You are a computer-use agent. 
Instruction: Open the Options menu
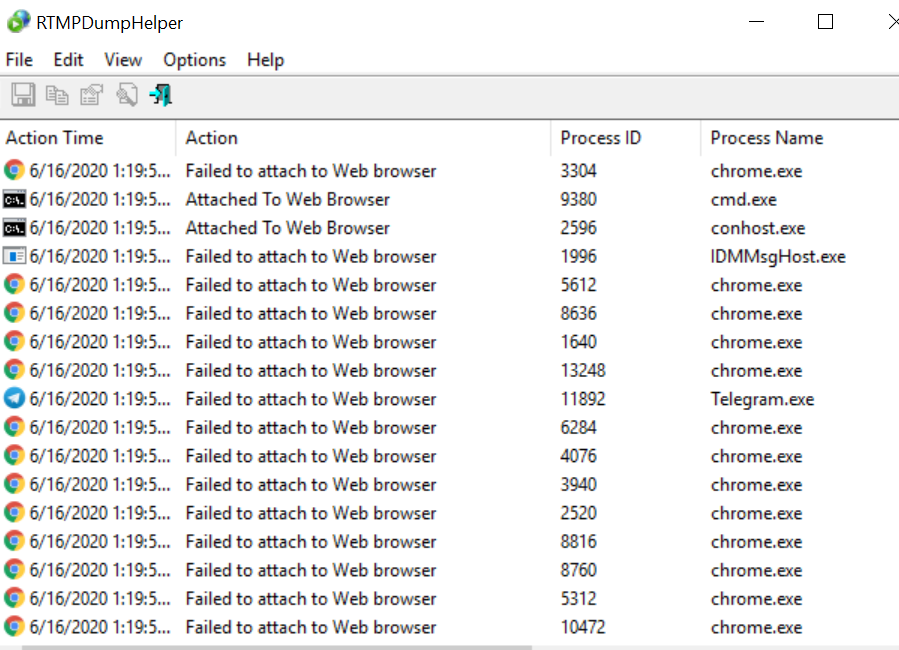point(194,60)
